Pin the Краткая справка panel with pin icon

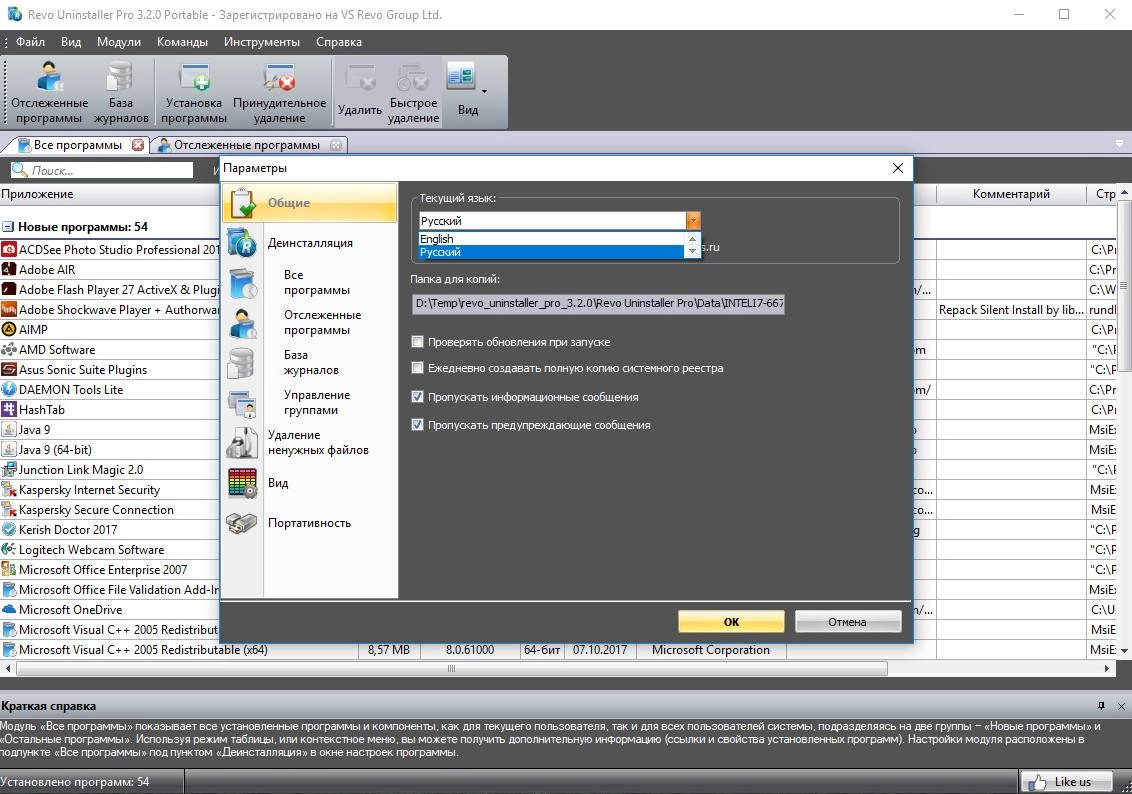coord(1101,705)
